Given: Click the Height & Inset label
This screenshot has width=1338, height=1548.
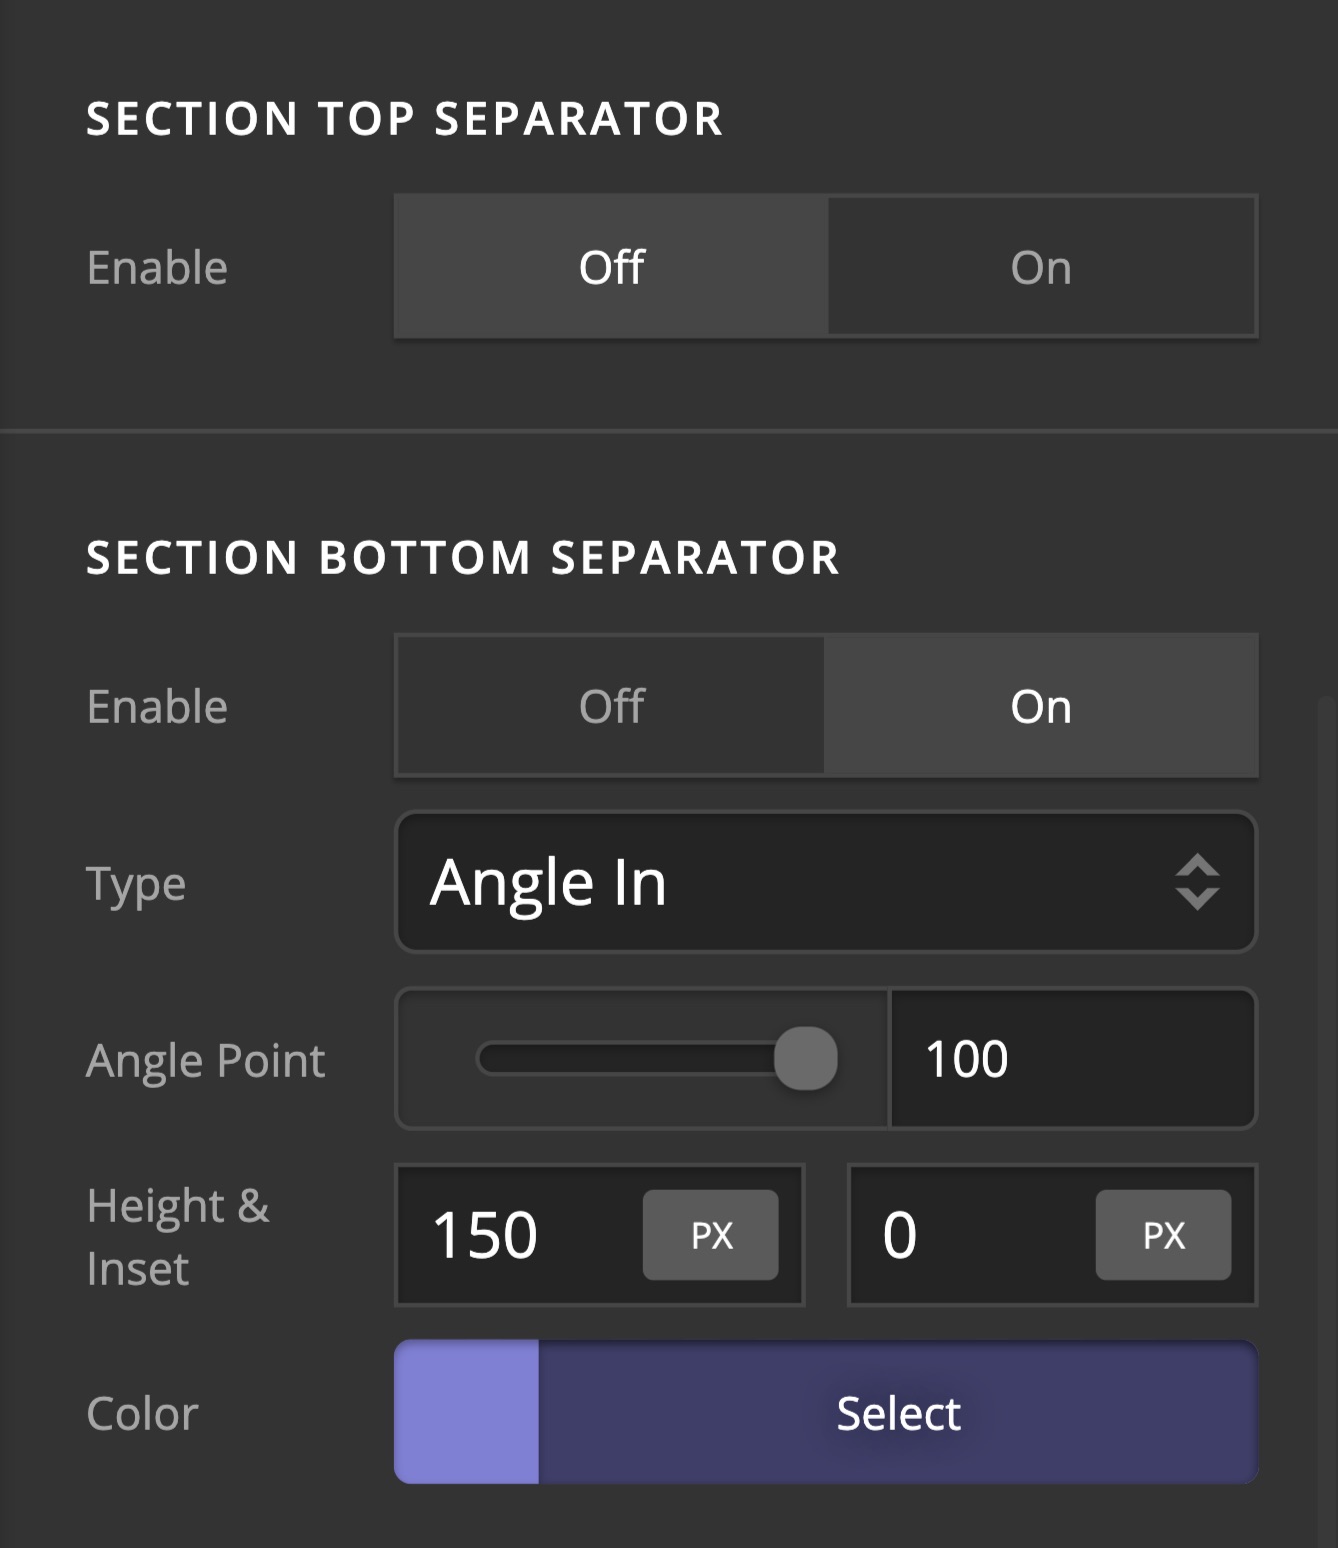Looking at the screenshot, I should (178, 1237).
